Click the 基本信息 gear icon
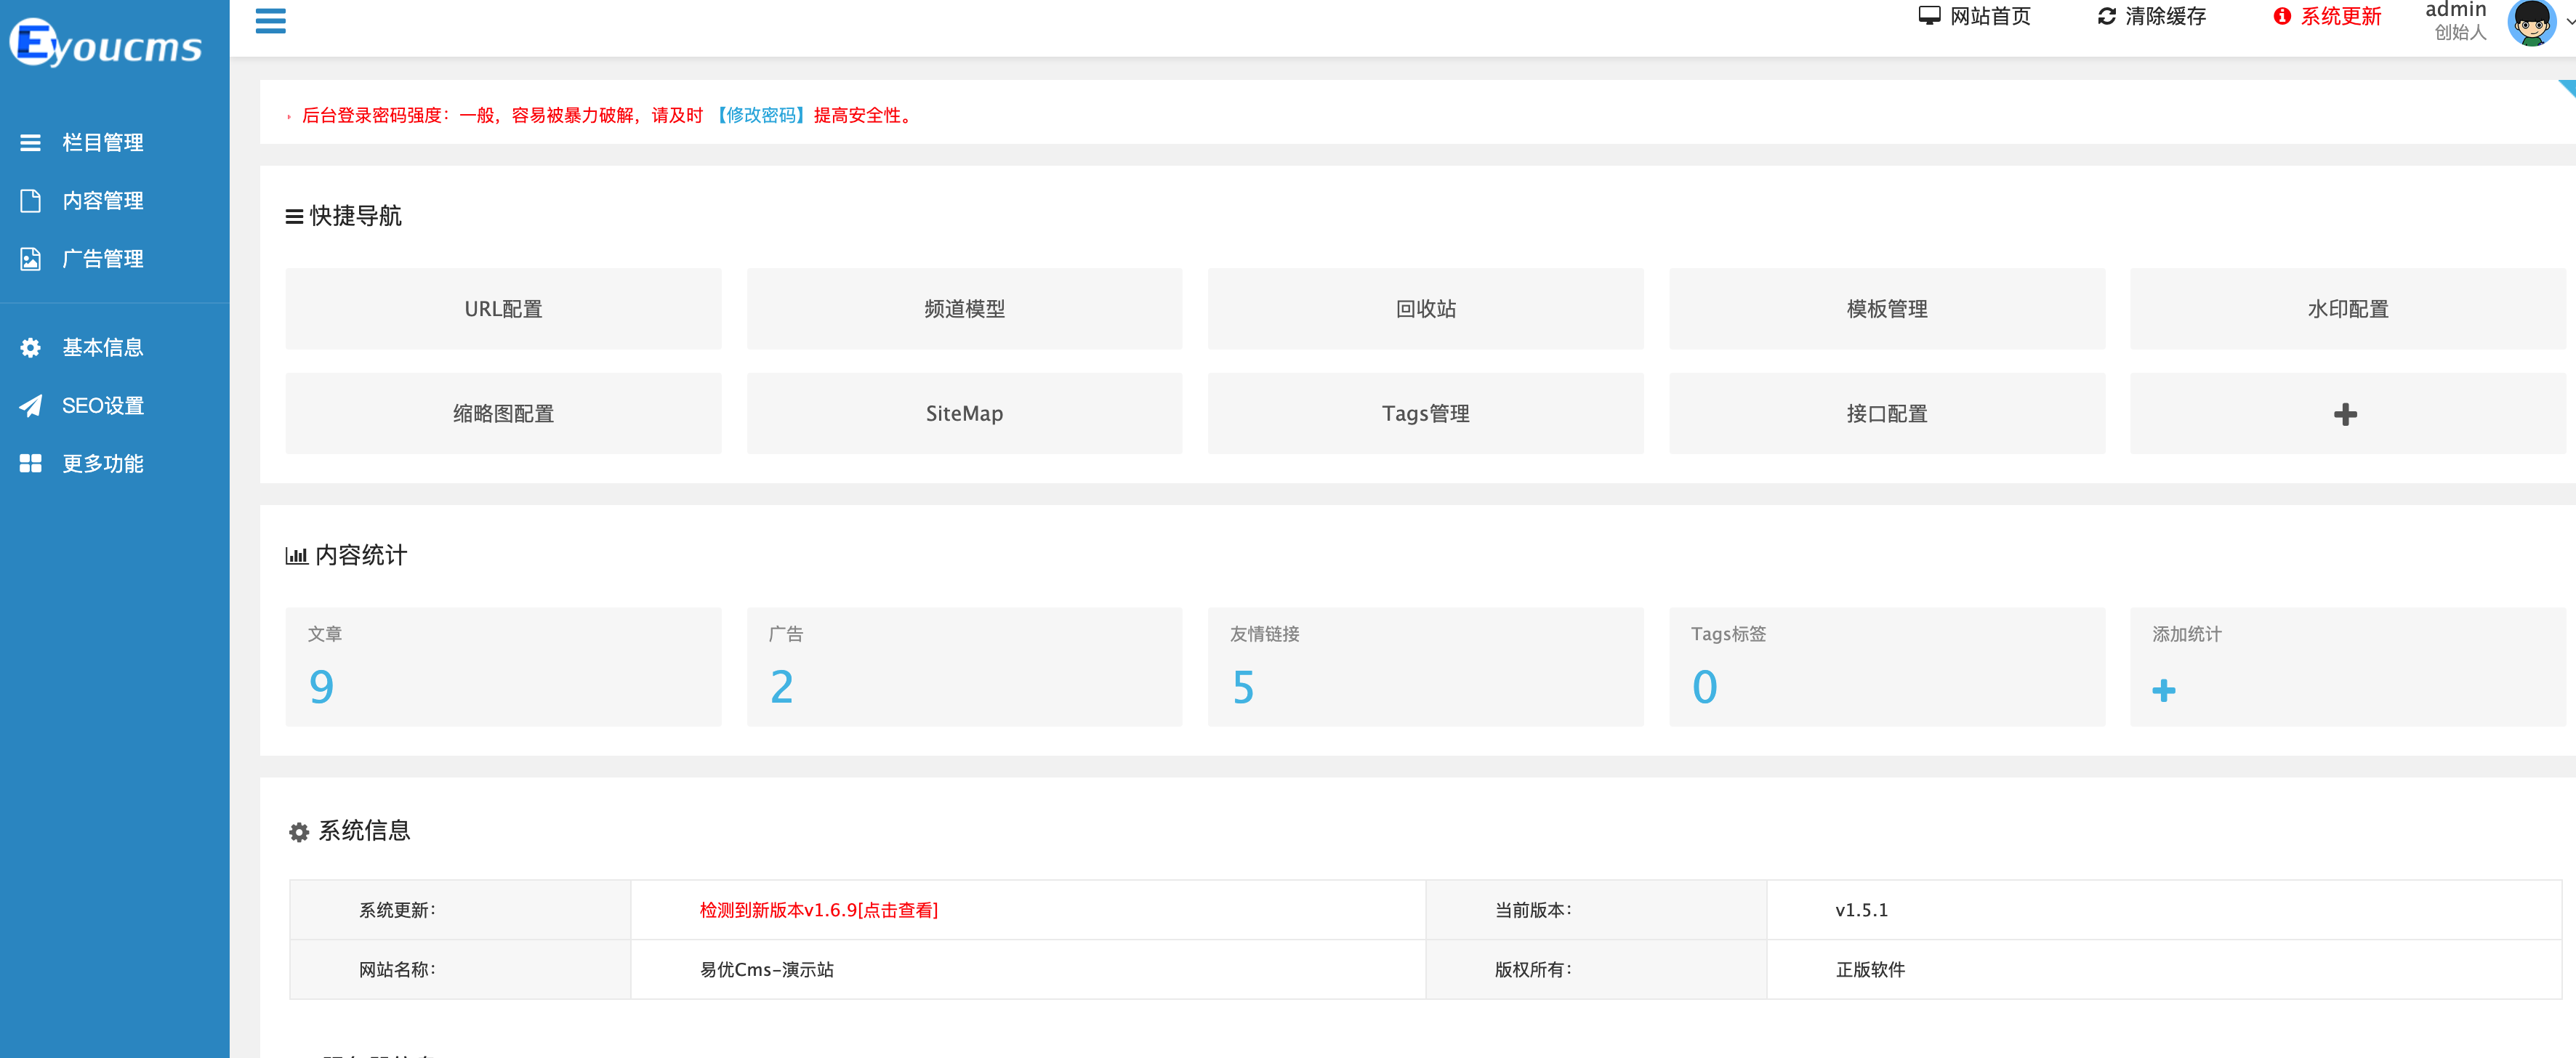The image size is (2576, 1058). click(x=30, y=347)
